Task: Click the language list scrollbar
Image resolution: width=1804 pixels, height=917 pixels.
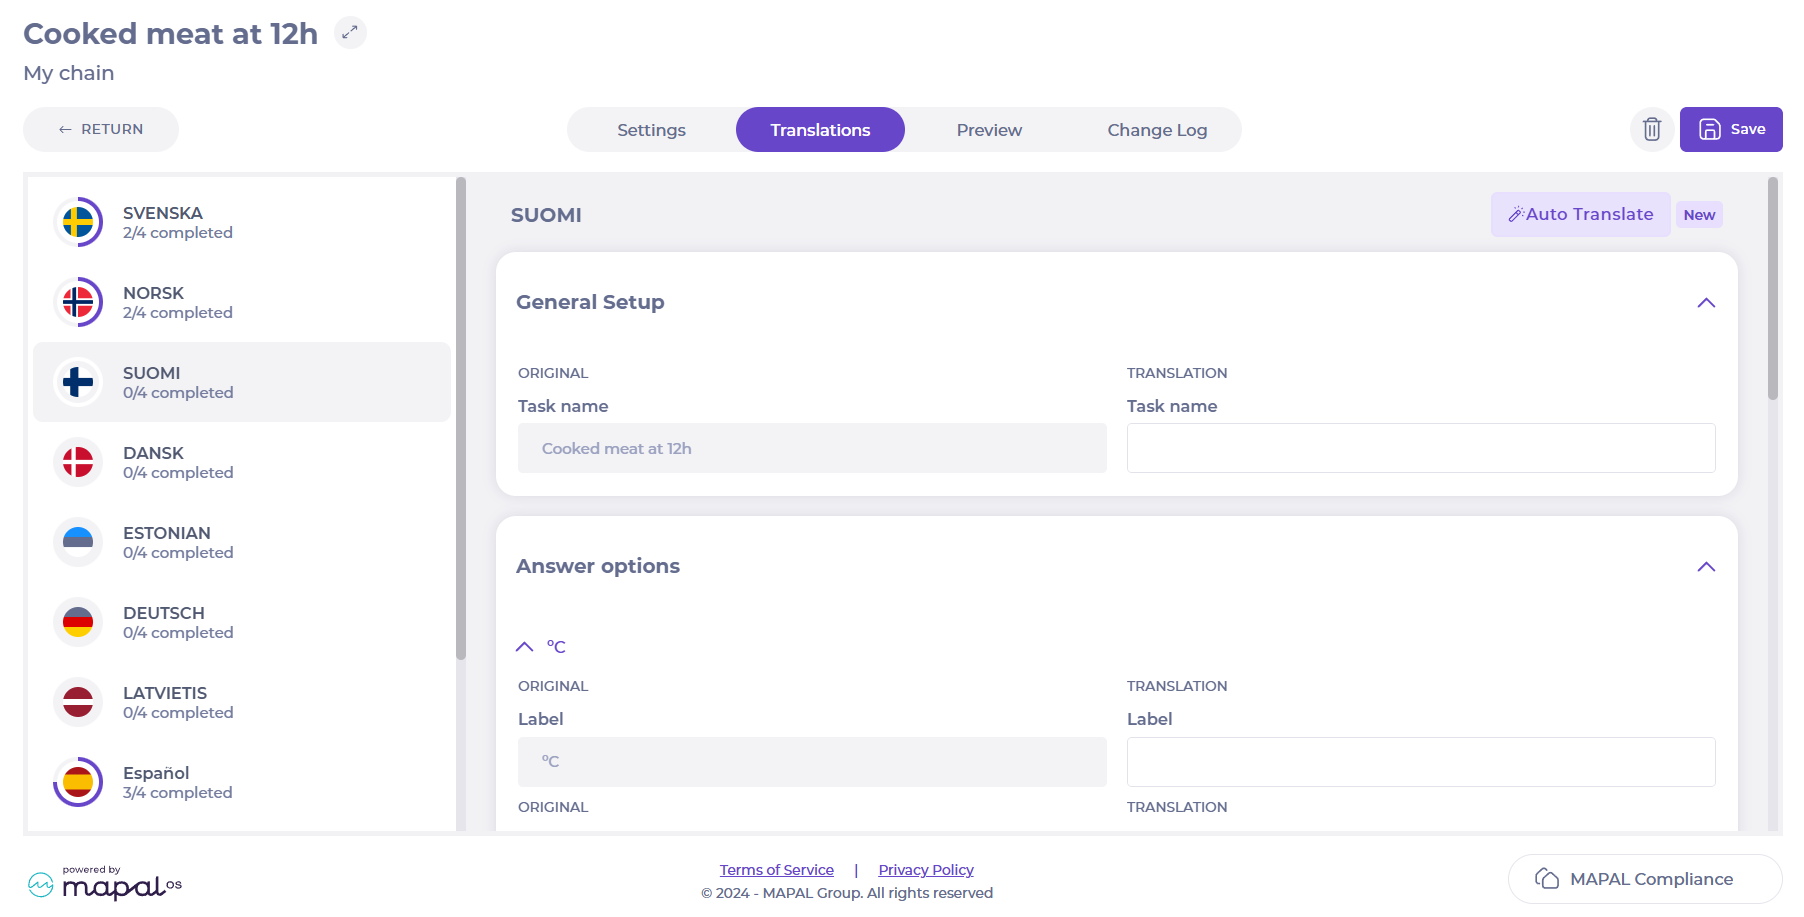Action: pos(461,418)
